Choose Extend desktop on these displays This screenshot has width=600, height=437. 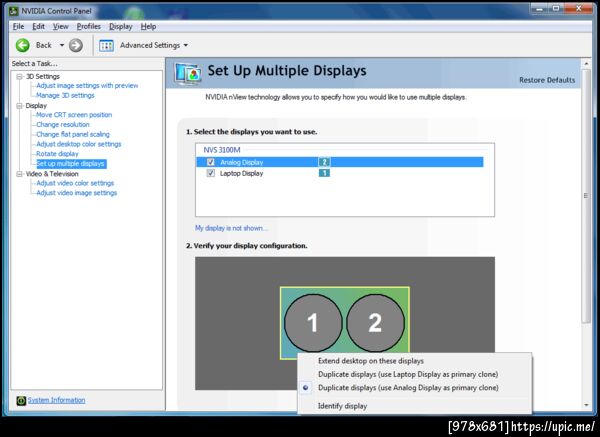(371, 361)
